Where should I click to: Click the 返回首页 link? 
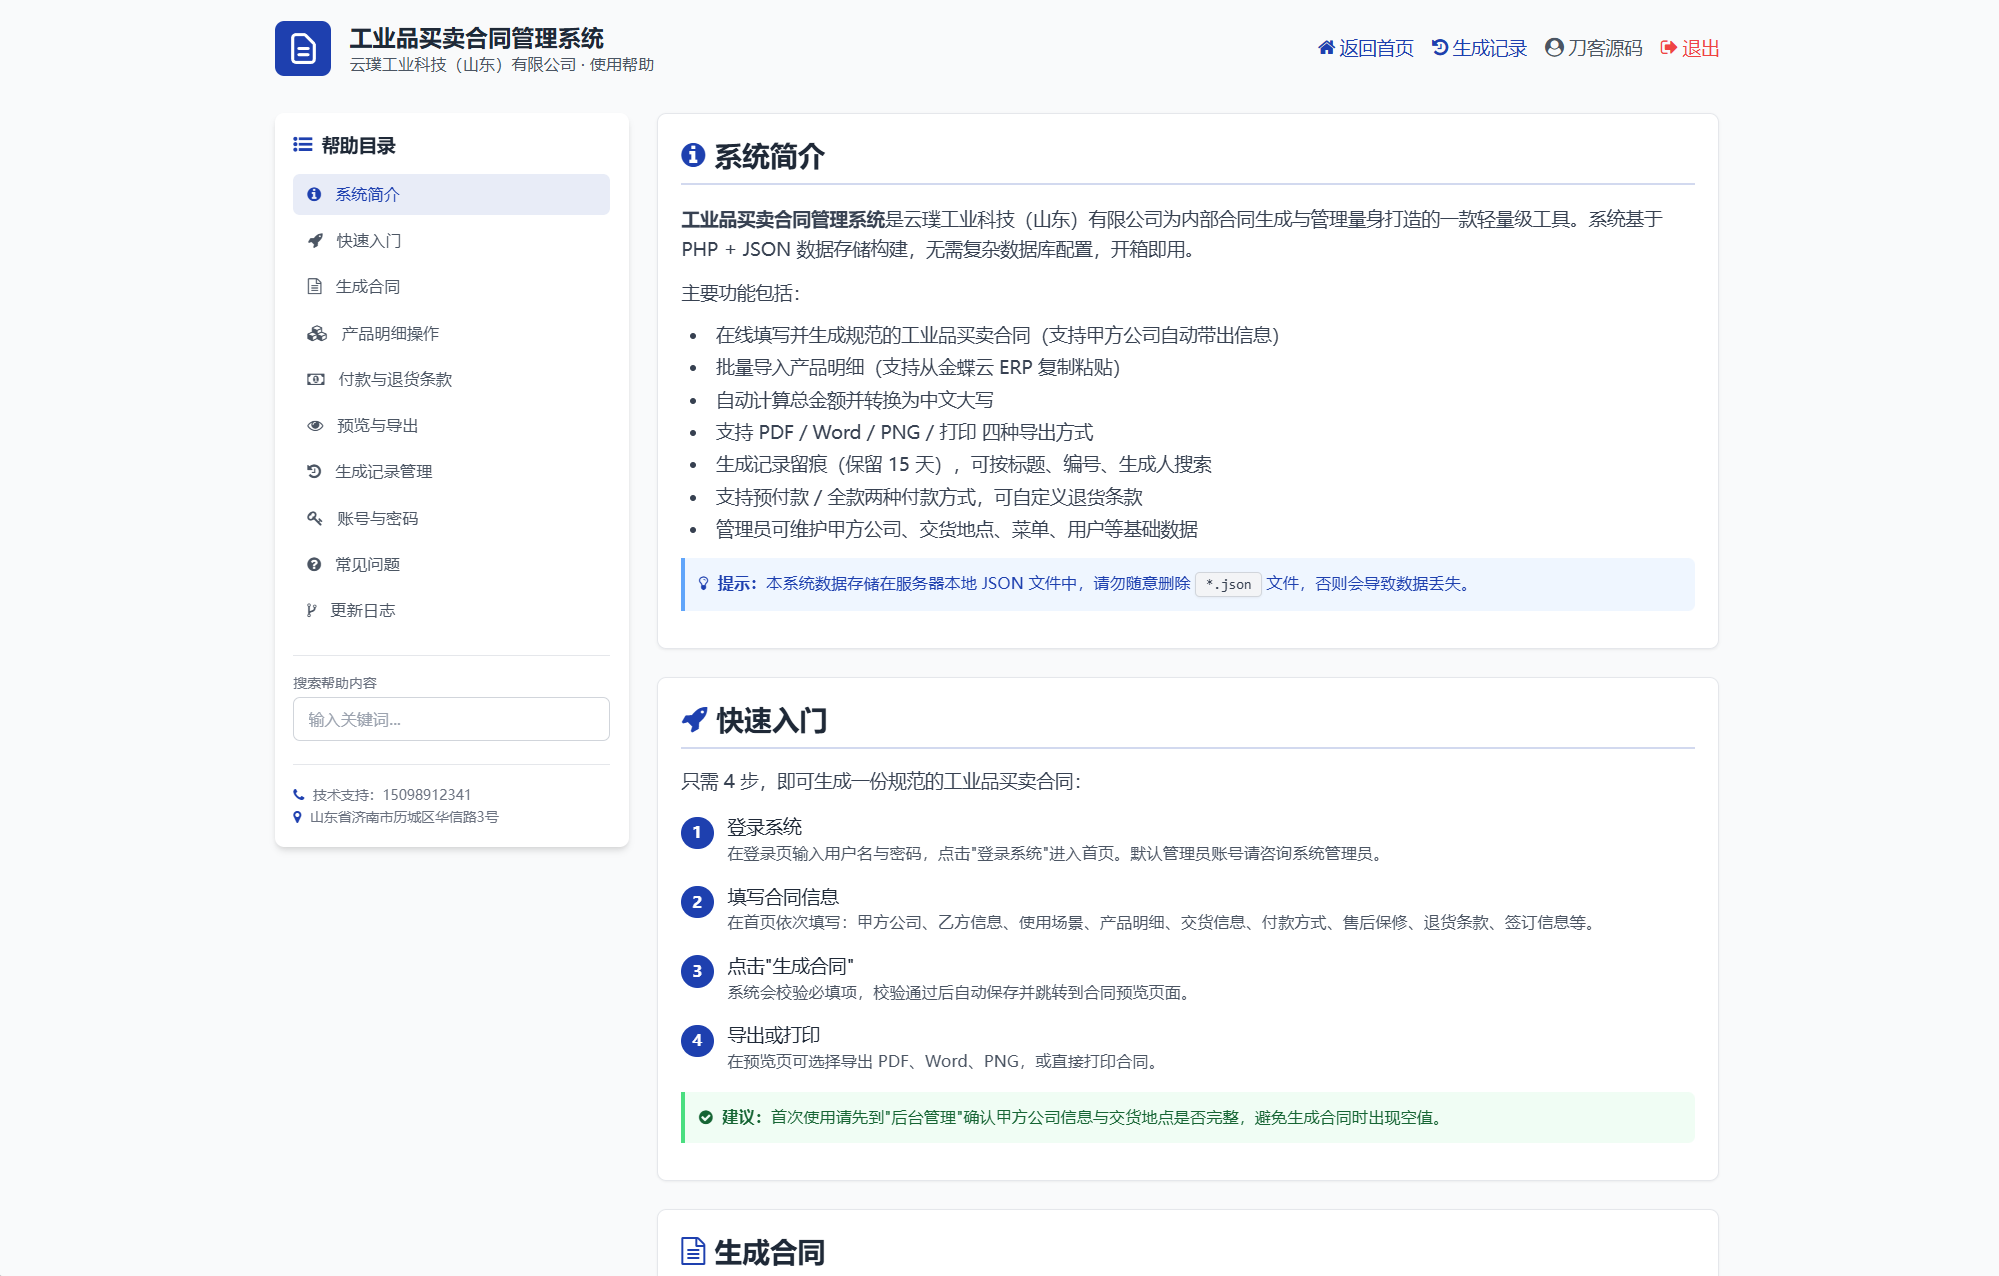pos(1366,48)
